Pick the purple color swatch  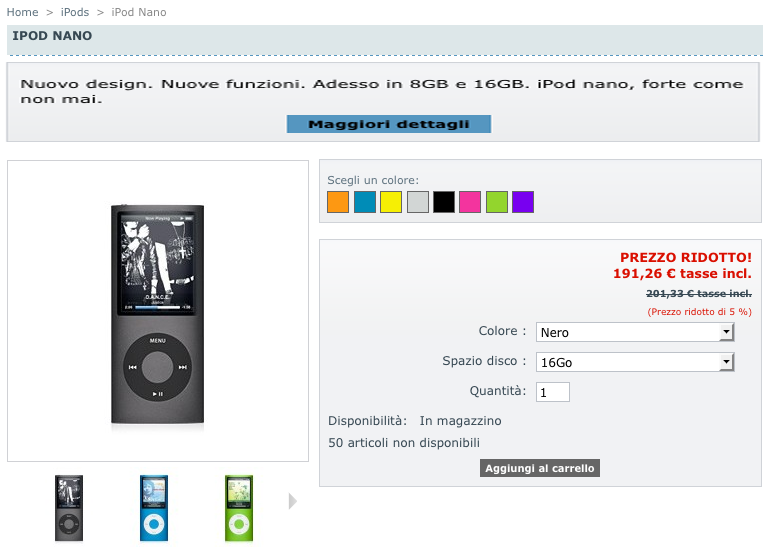click(523, 202)
